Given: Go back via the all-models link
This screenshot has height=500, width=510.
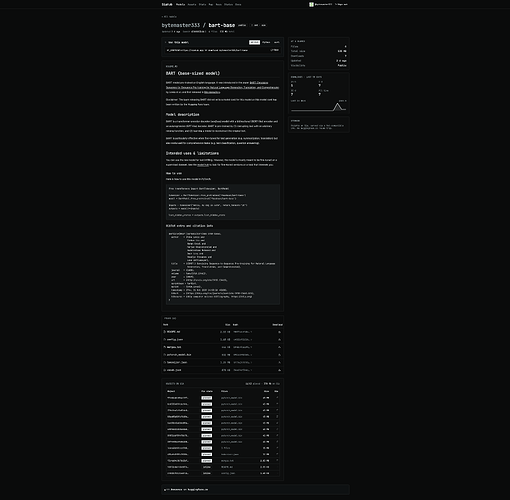Looking at the screenshot, I should [x=169, y=17].
